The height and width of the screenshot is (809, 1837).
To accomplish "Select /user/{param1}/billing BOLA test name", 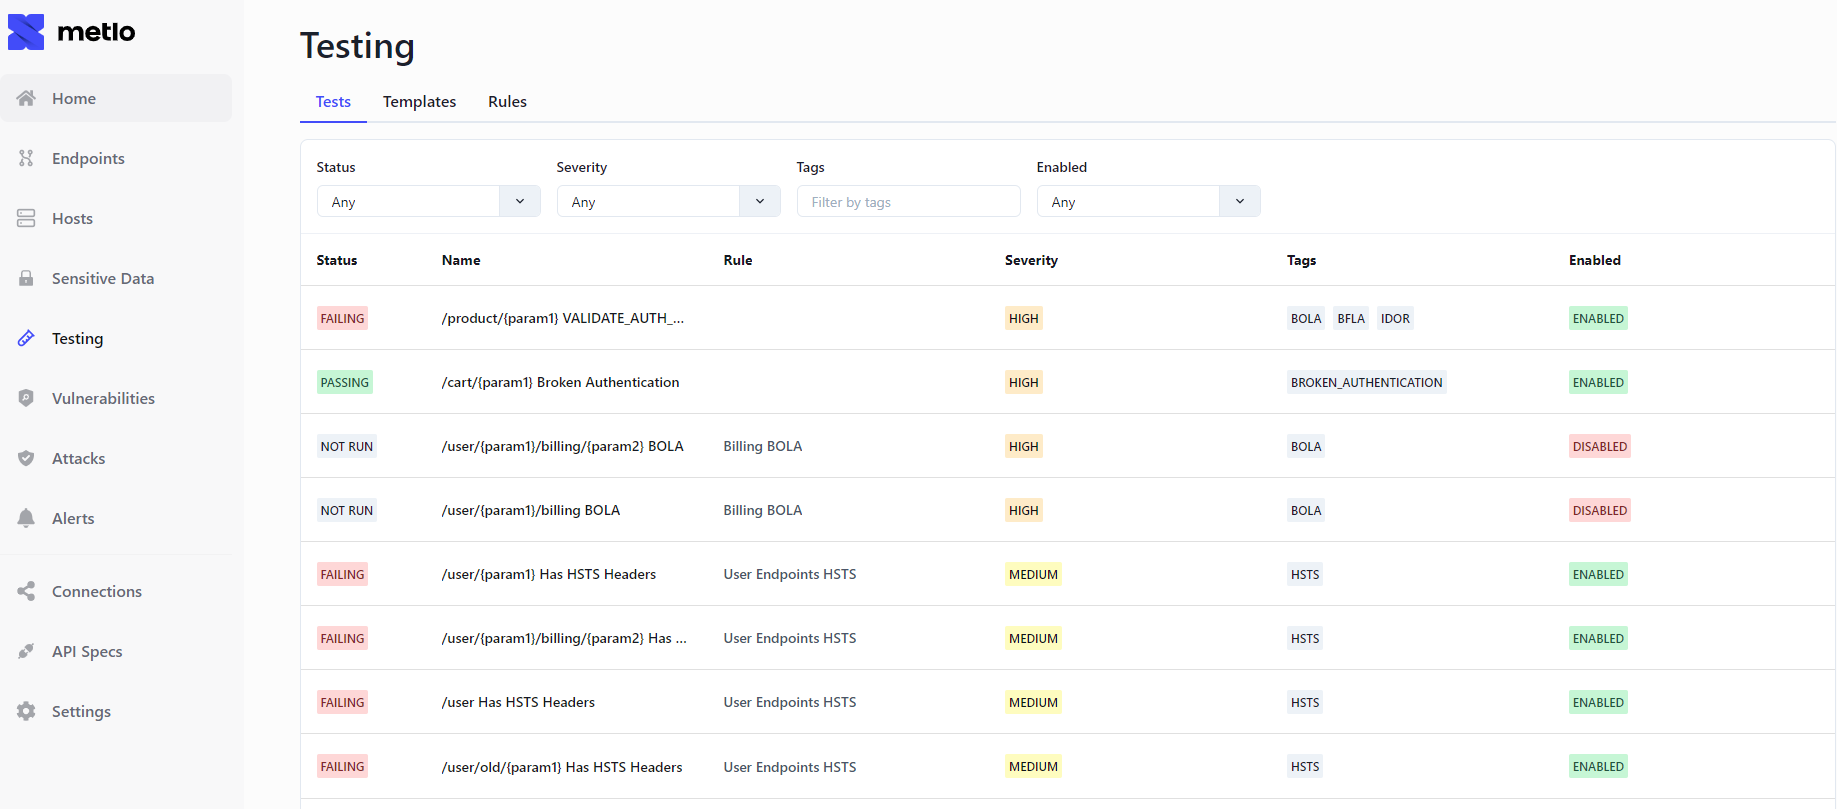I will (530, 510).
